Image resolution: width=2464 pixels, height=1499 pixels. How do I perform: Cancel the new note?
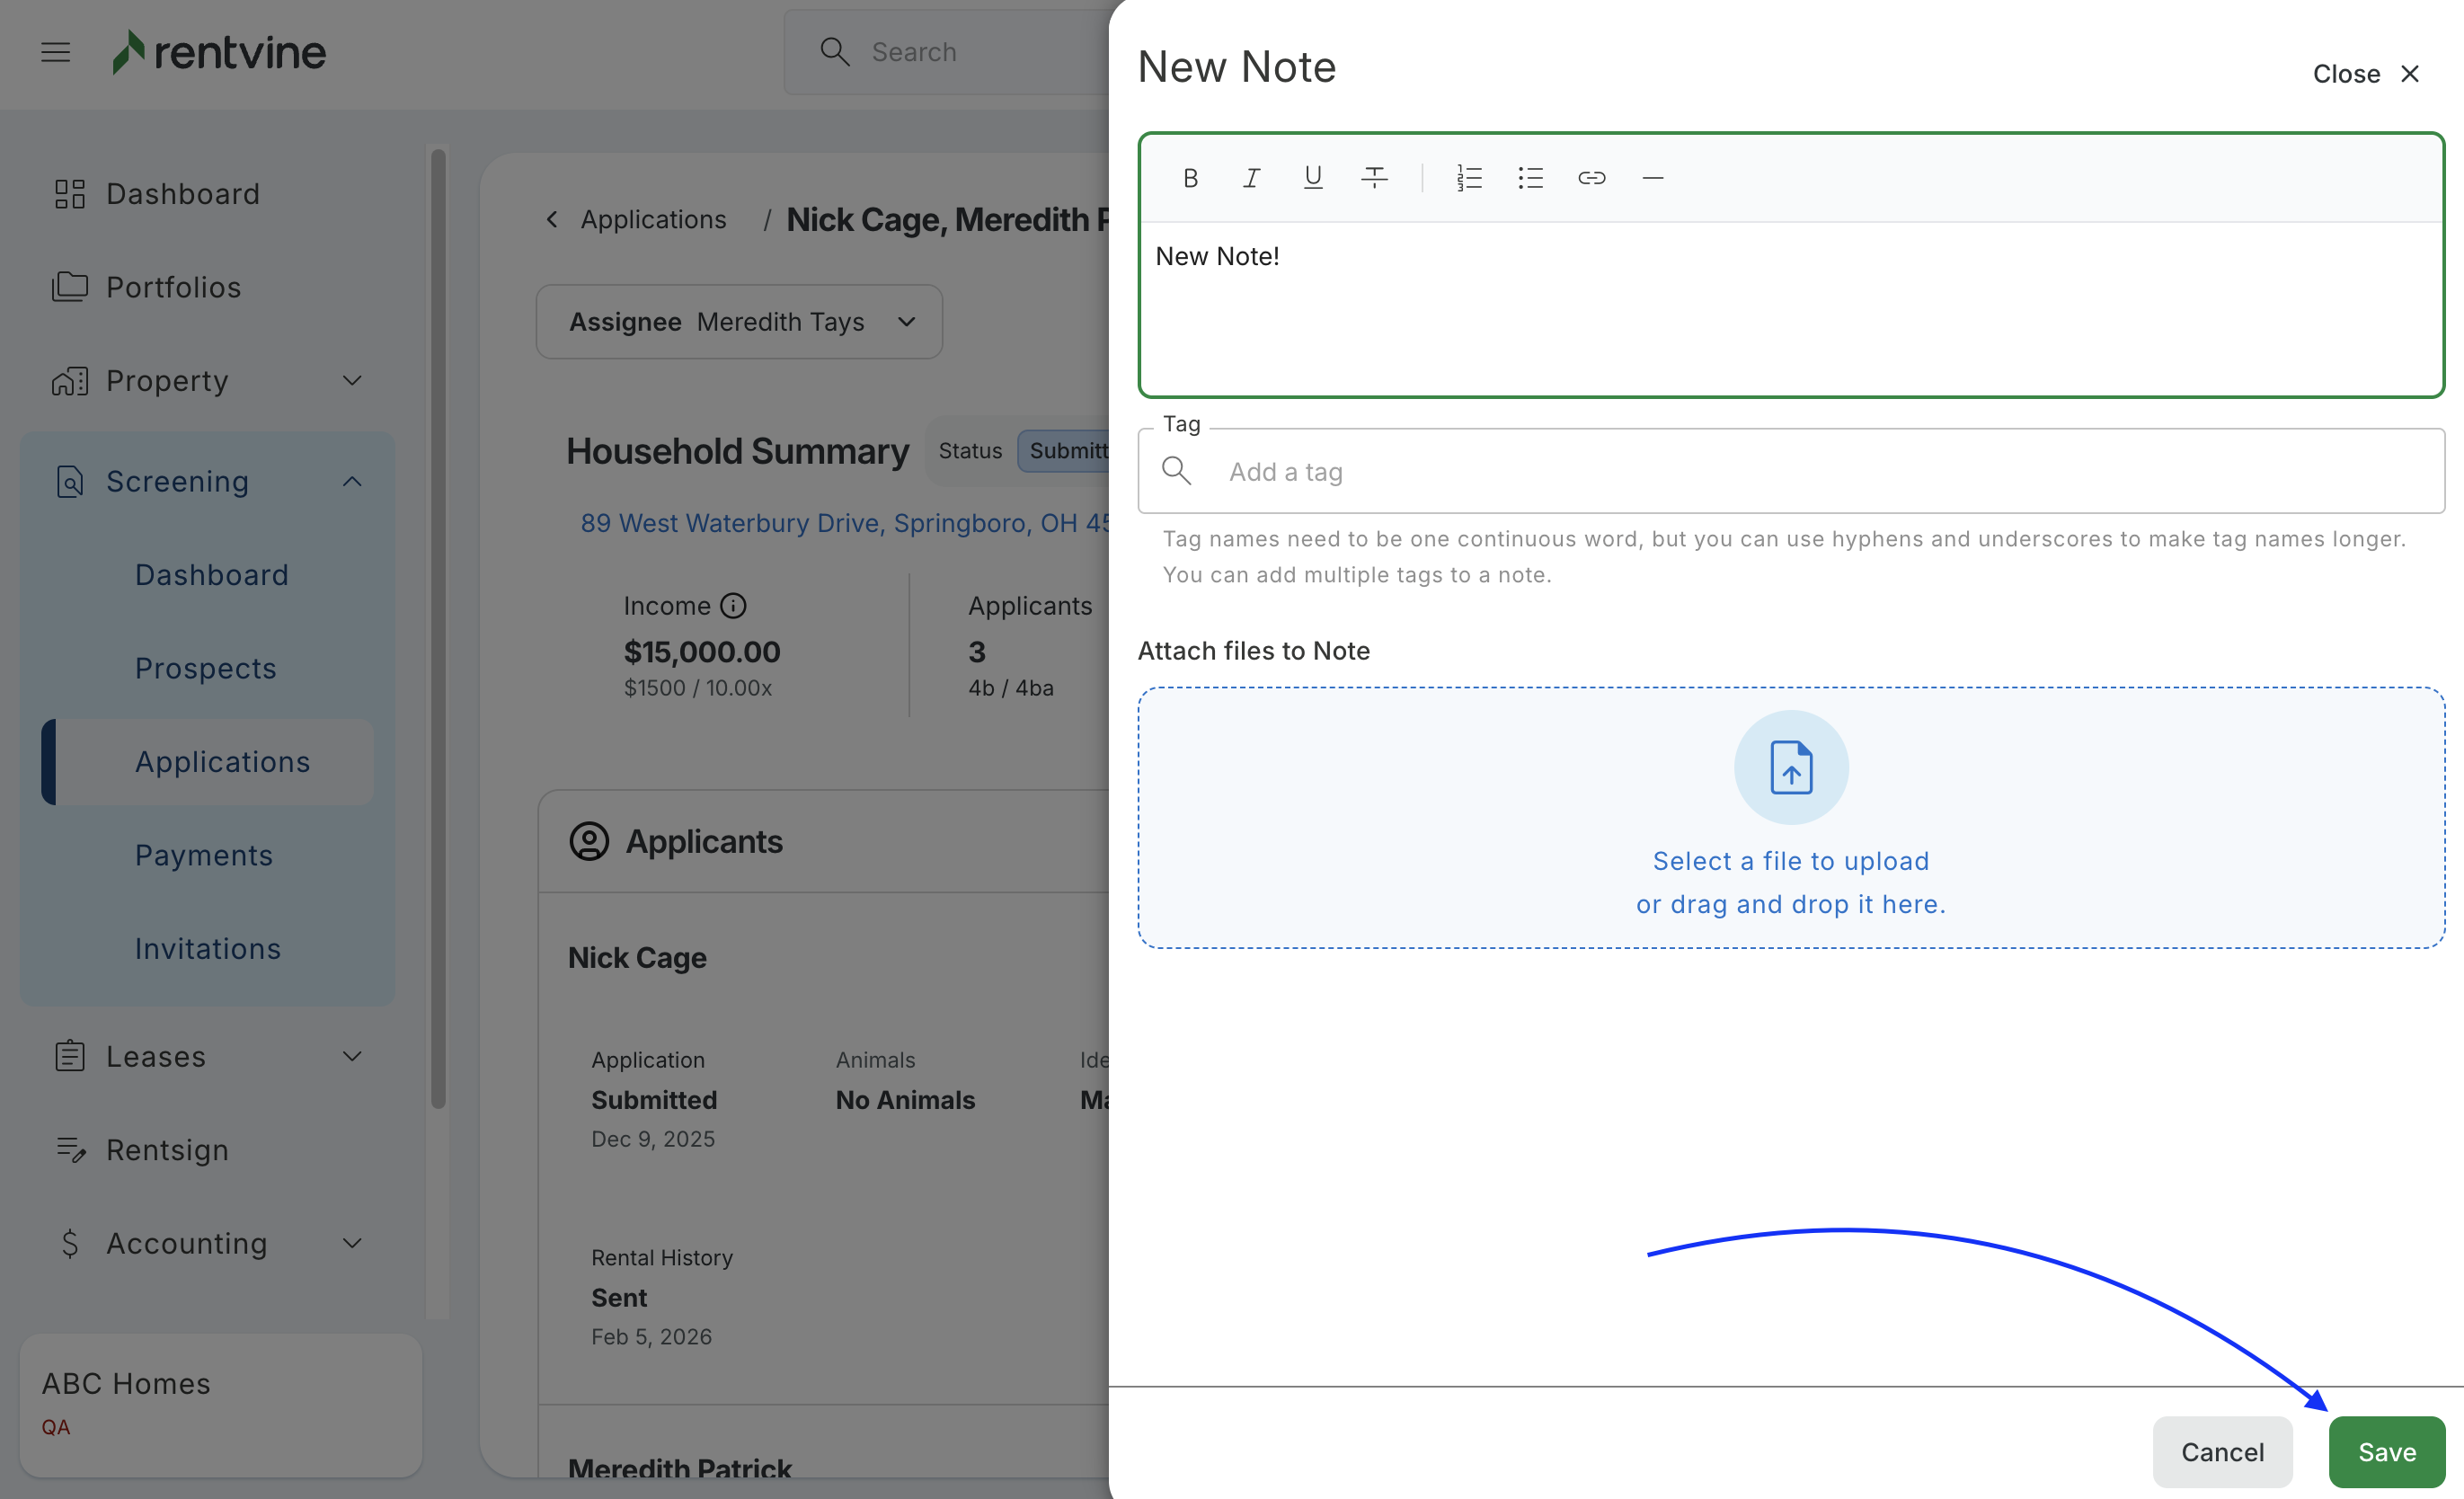(2221, 1452)
